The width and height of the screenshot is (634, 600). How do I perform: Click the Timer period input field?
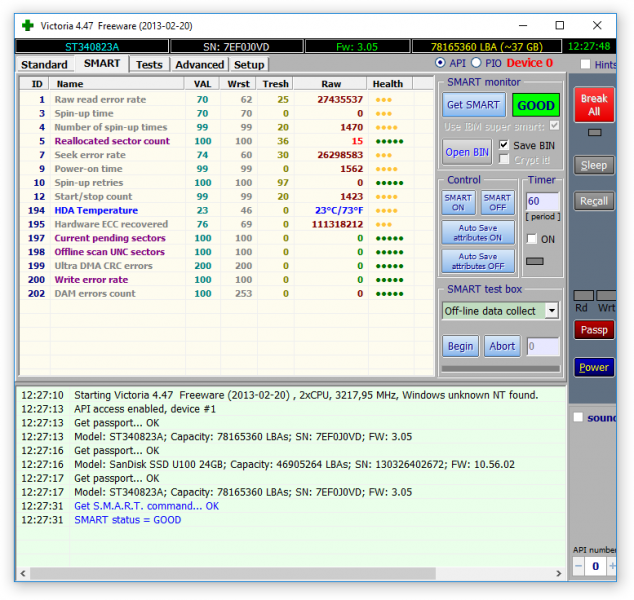pyautogui.click(x=543, y=202)
